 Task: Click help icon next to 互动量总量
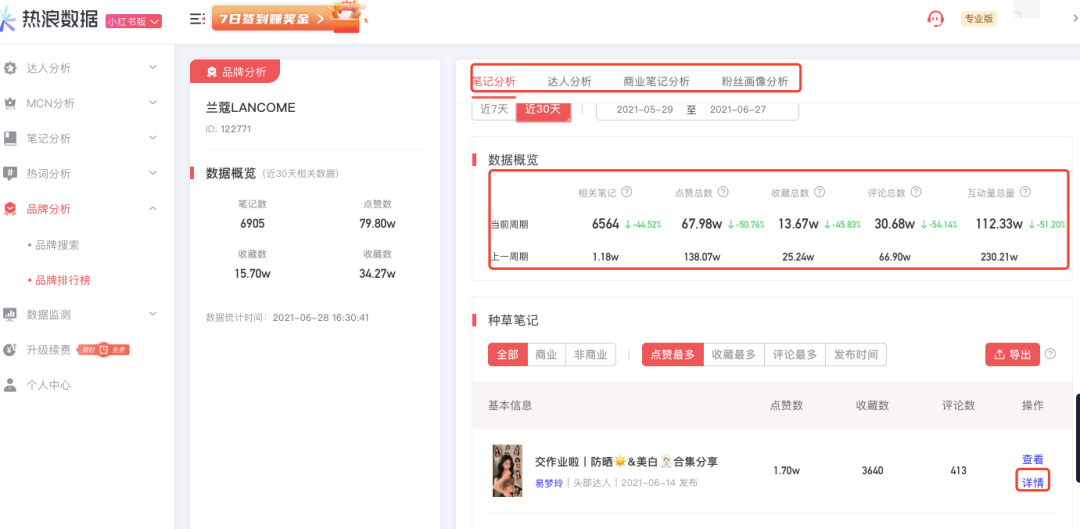click(x=1026, y=192)
